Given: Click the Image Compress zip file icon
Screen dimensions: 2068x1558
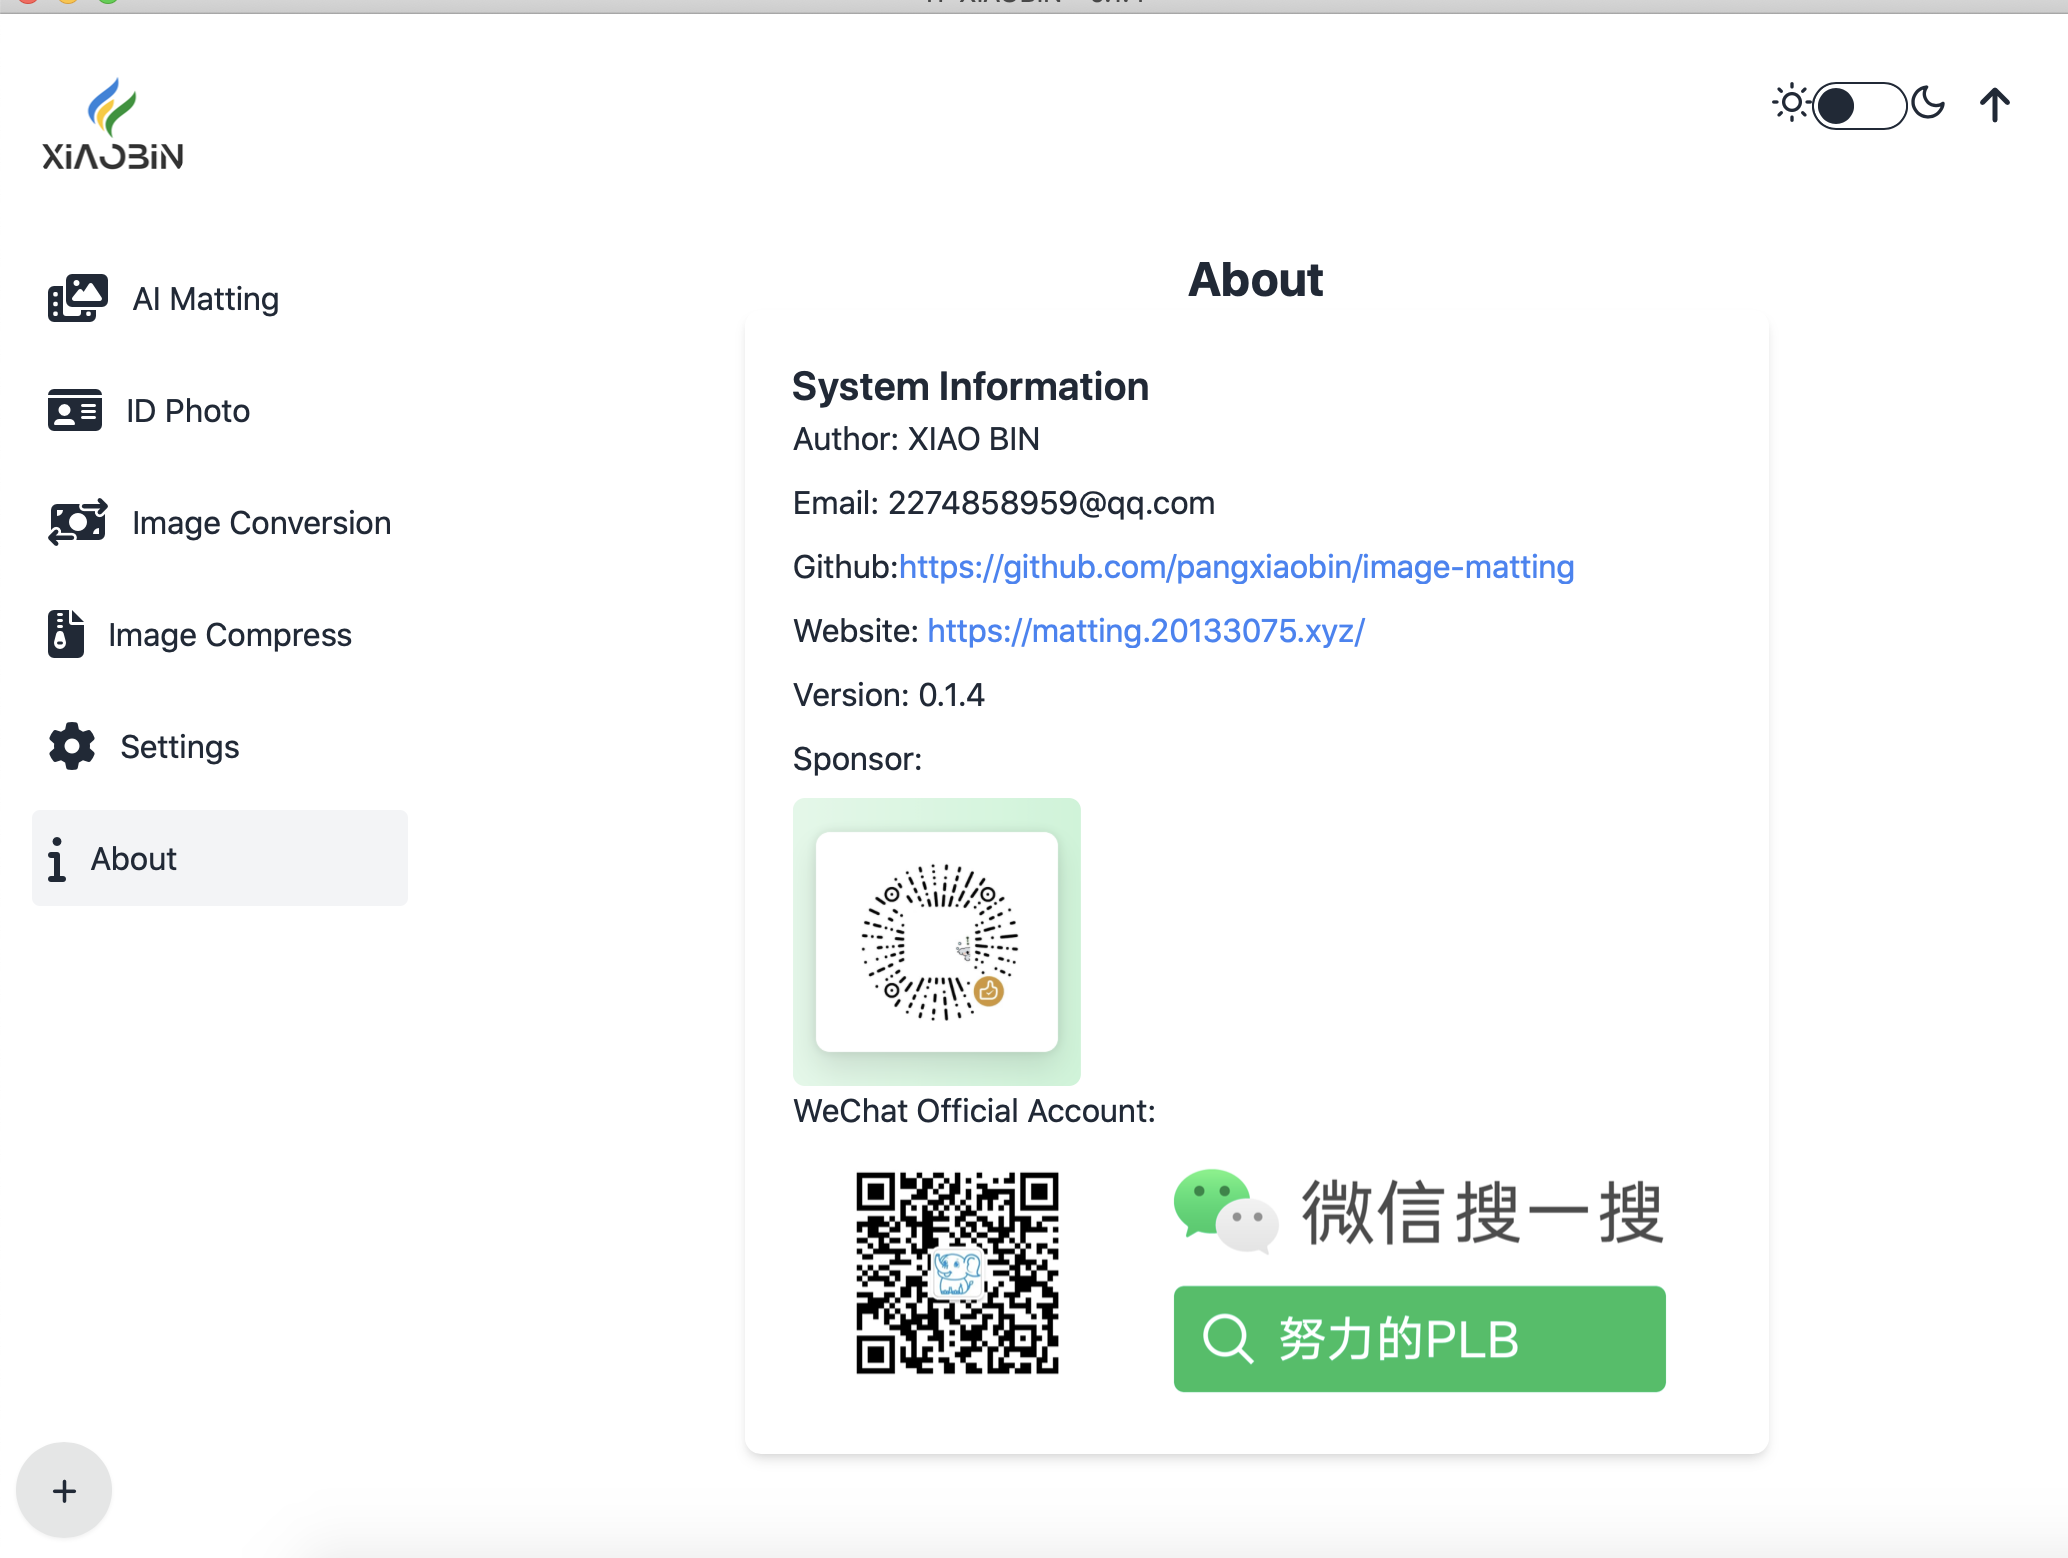Looking at the screenshot, I should (66, 634).
